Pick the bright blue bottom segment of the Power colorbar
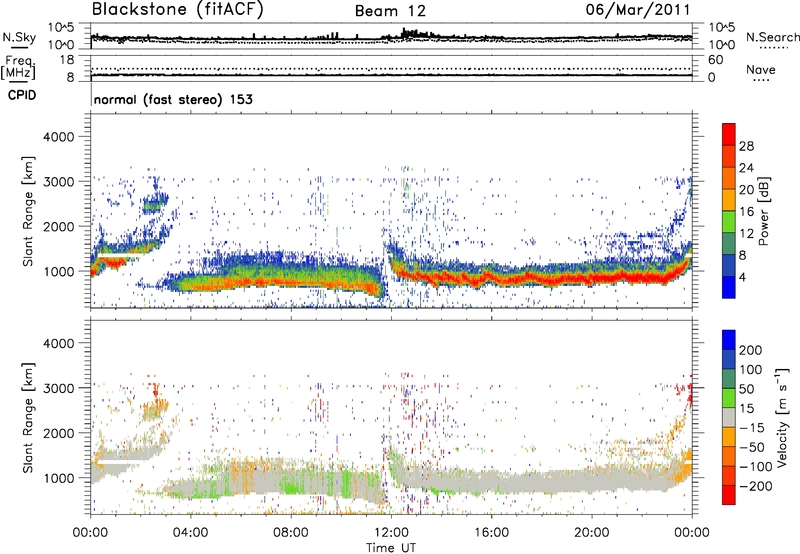Image resolution: width=800 pixels, height=554 pixels. click(729, 288)
